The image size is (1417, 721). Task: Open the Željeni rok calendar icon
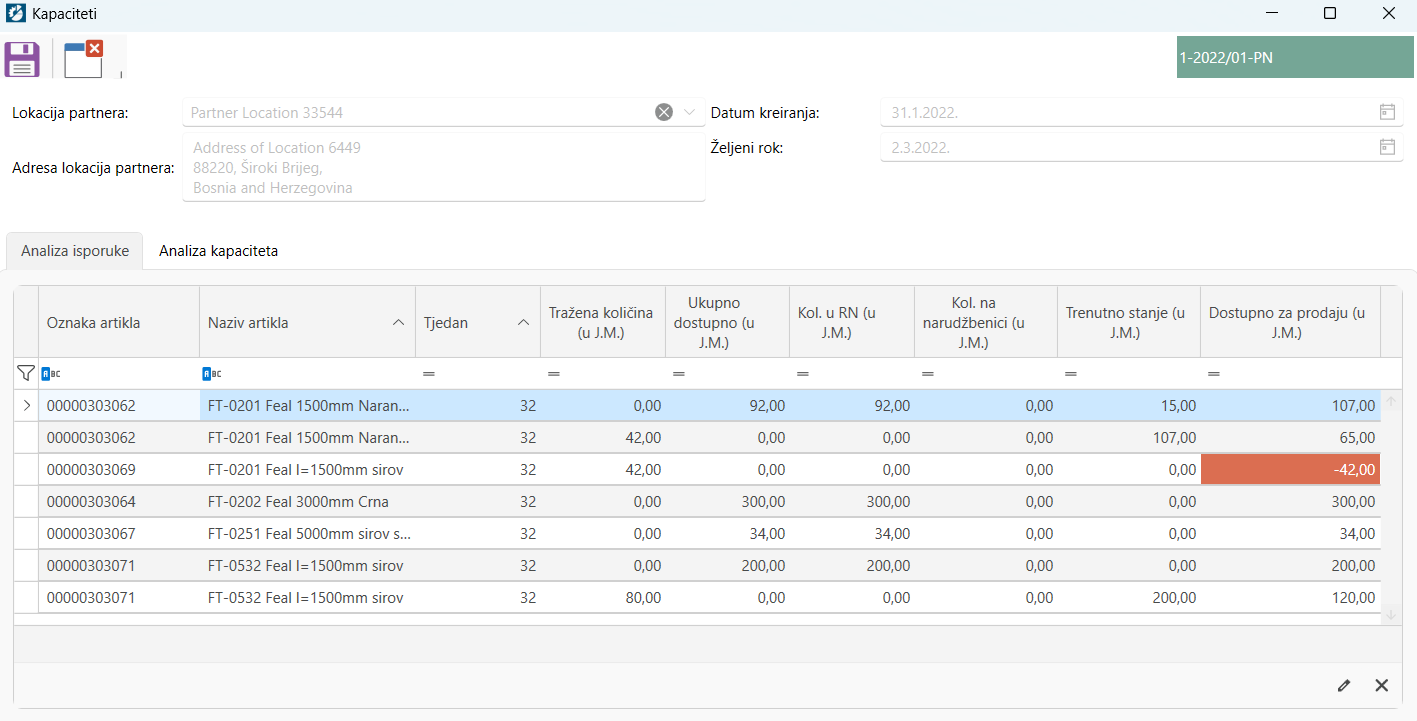[x=1387, y=147]
